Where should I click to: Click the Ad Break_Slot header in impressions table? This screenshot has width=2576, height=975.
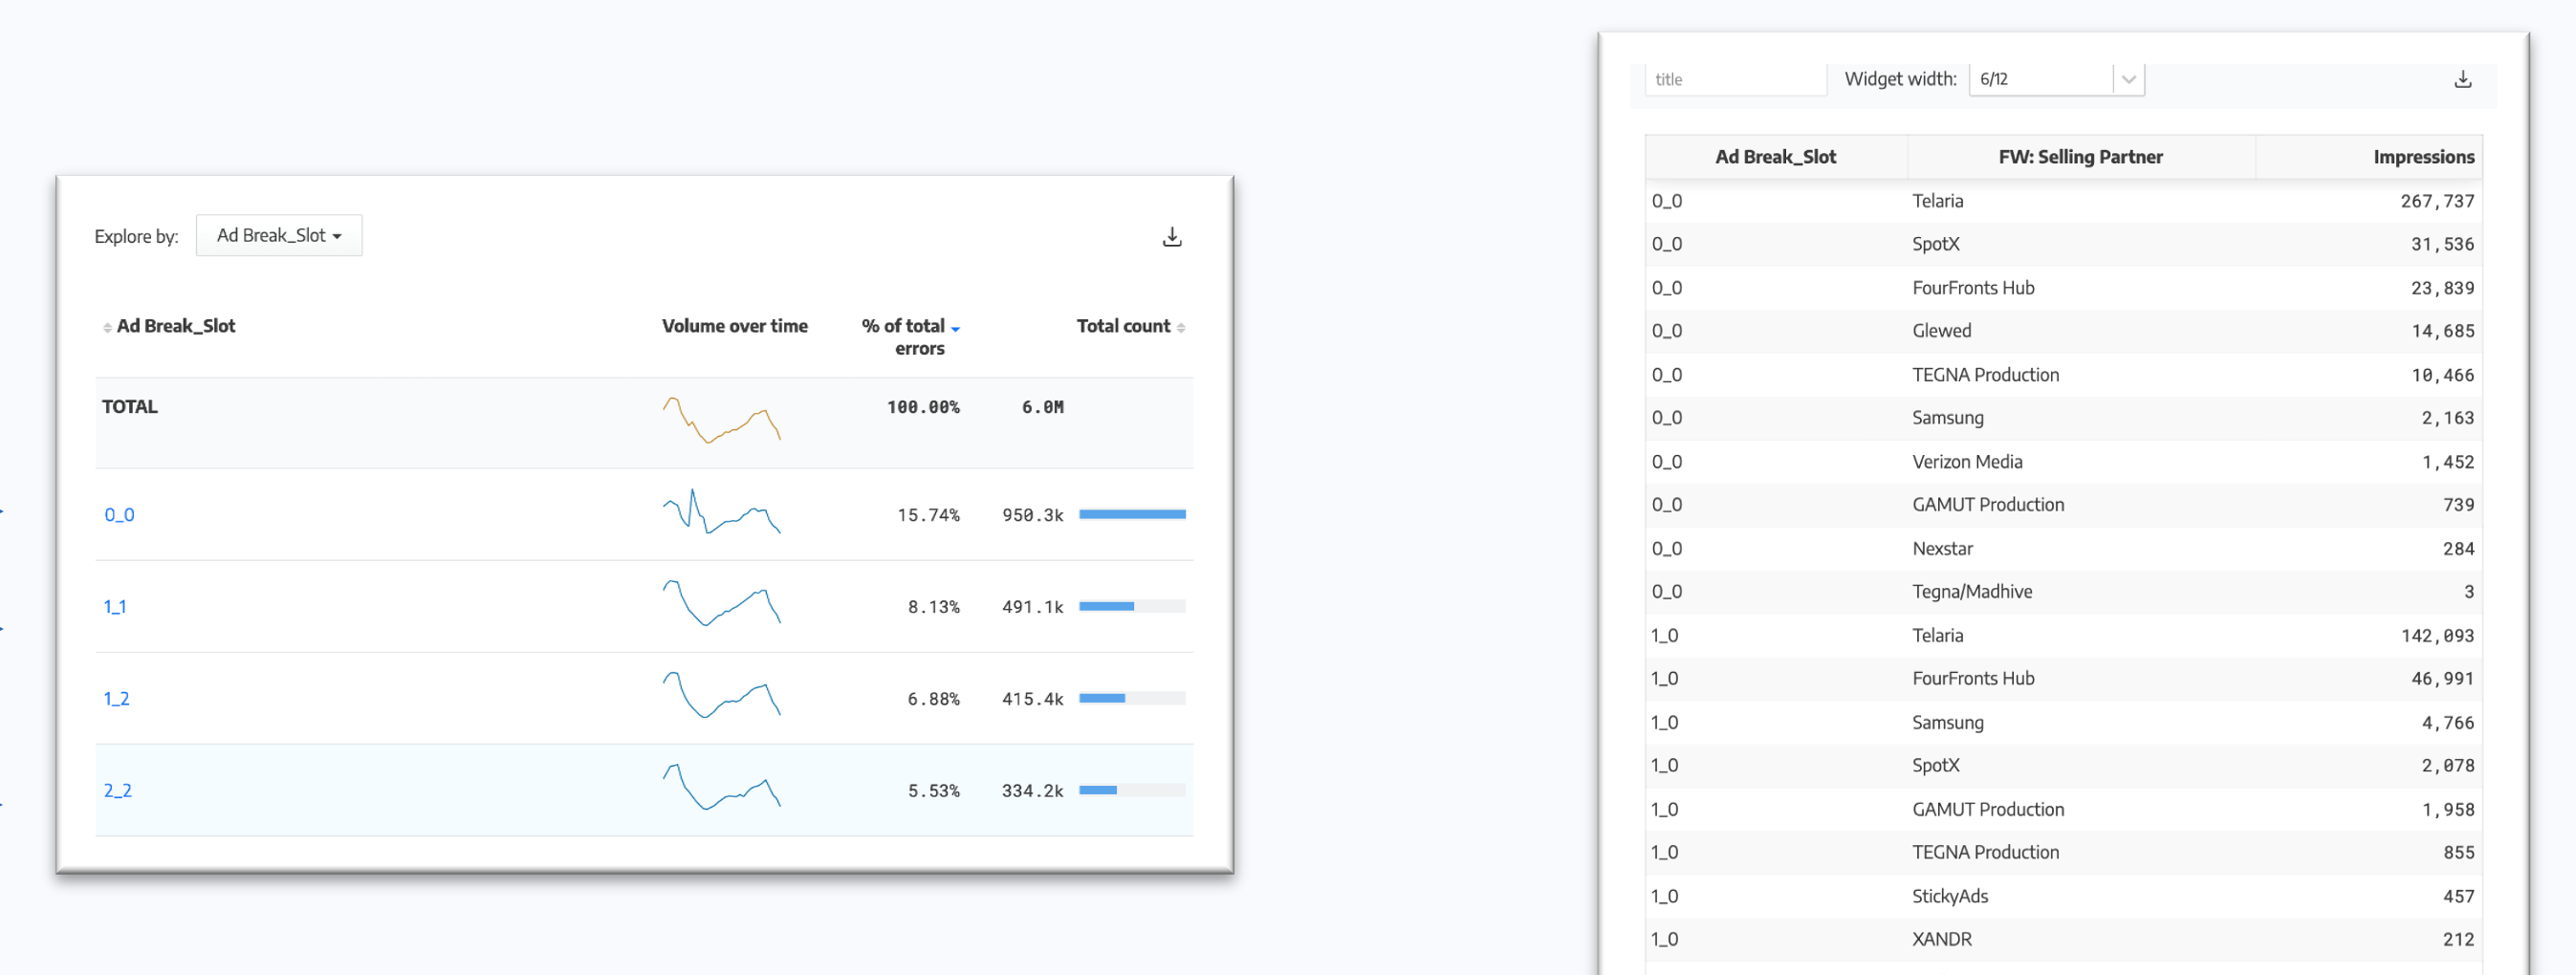(x=1775, y=157)
